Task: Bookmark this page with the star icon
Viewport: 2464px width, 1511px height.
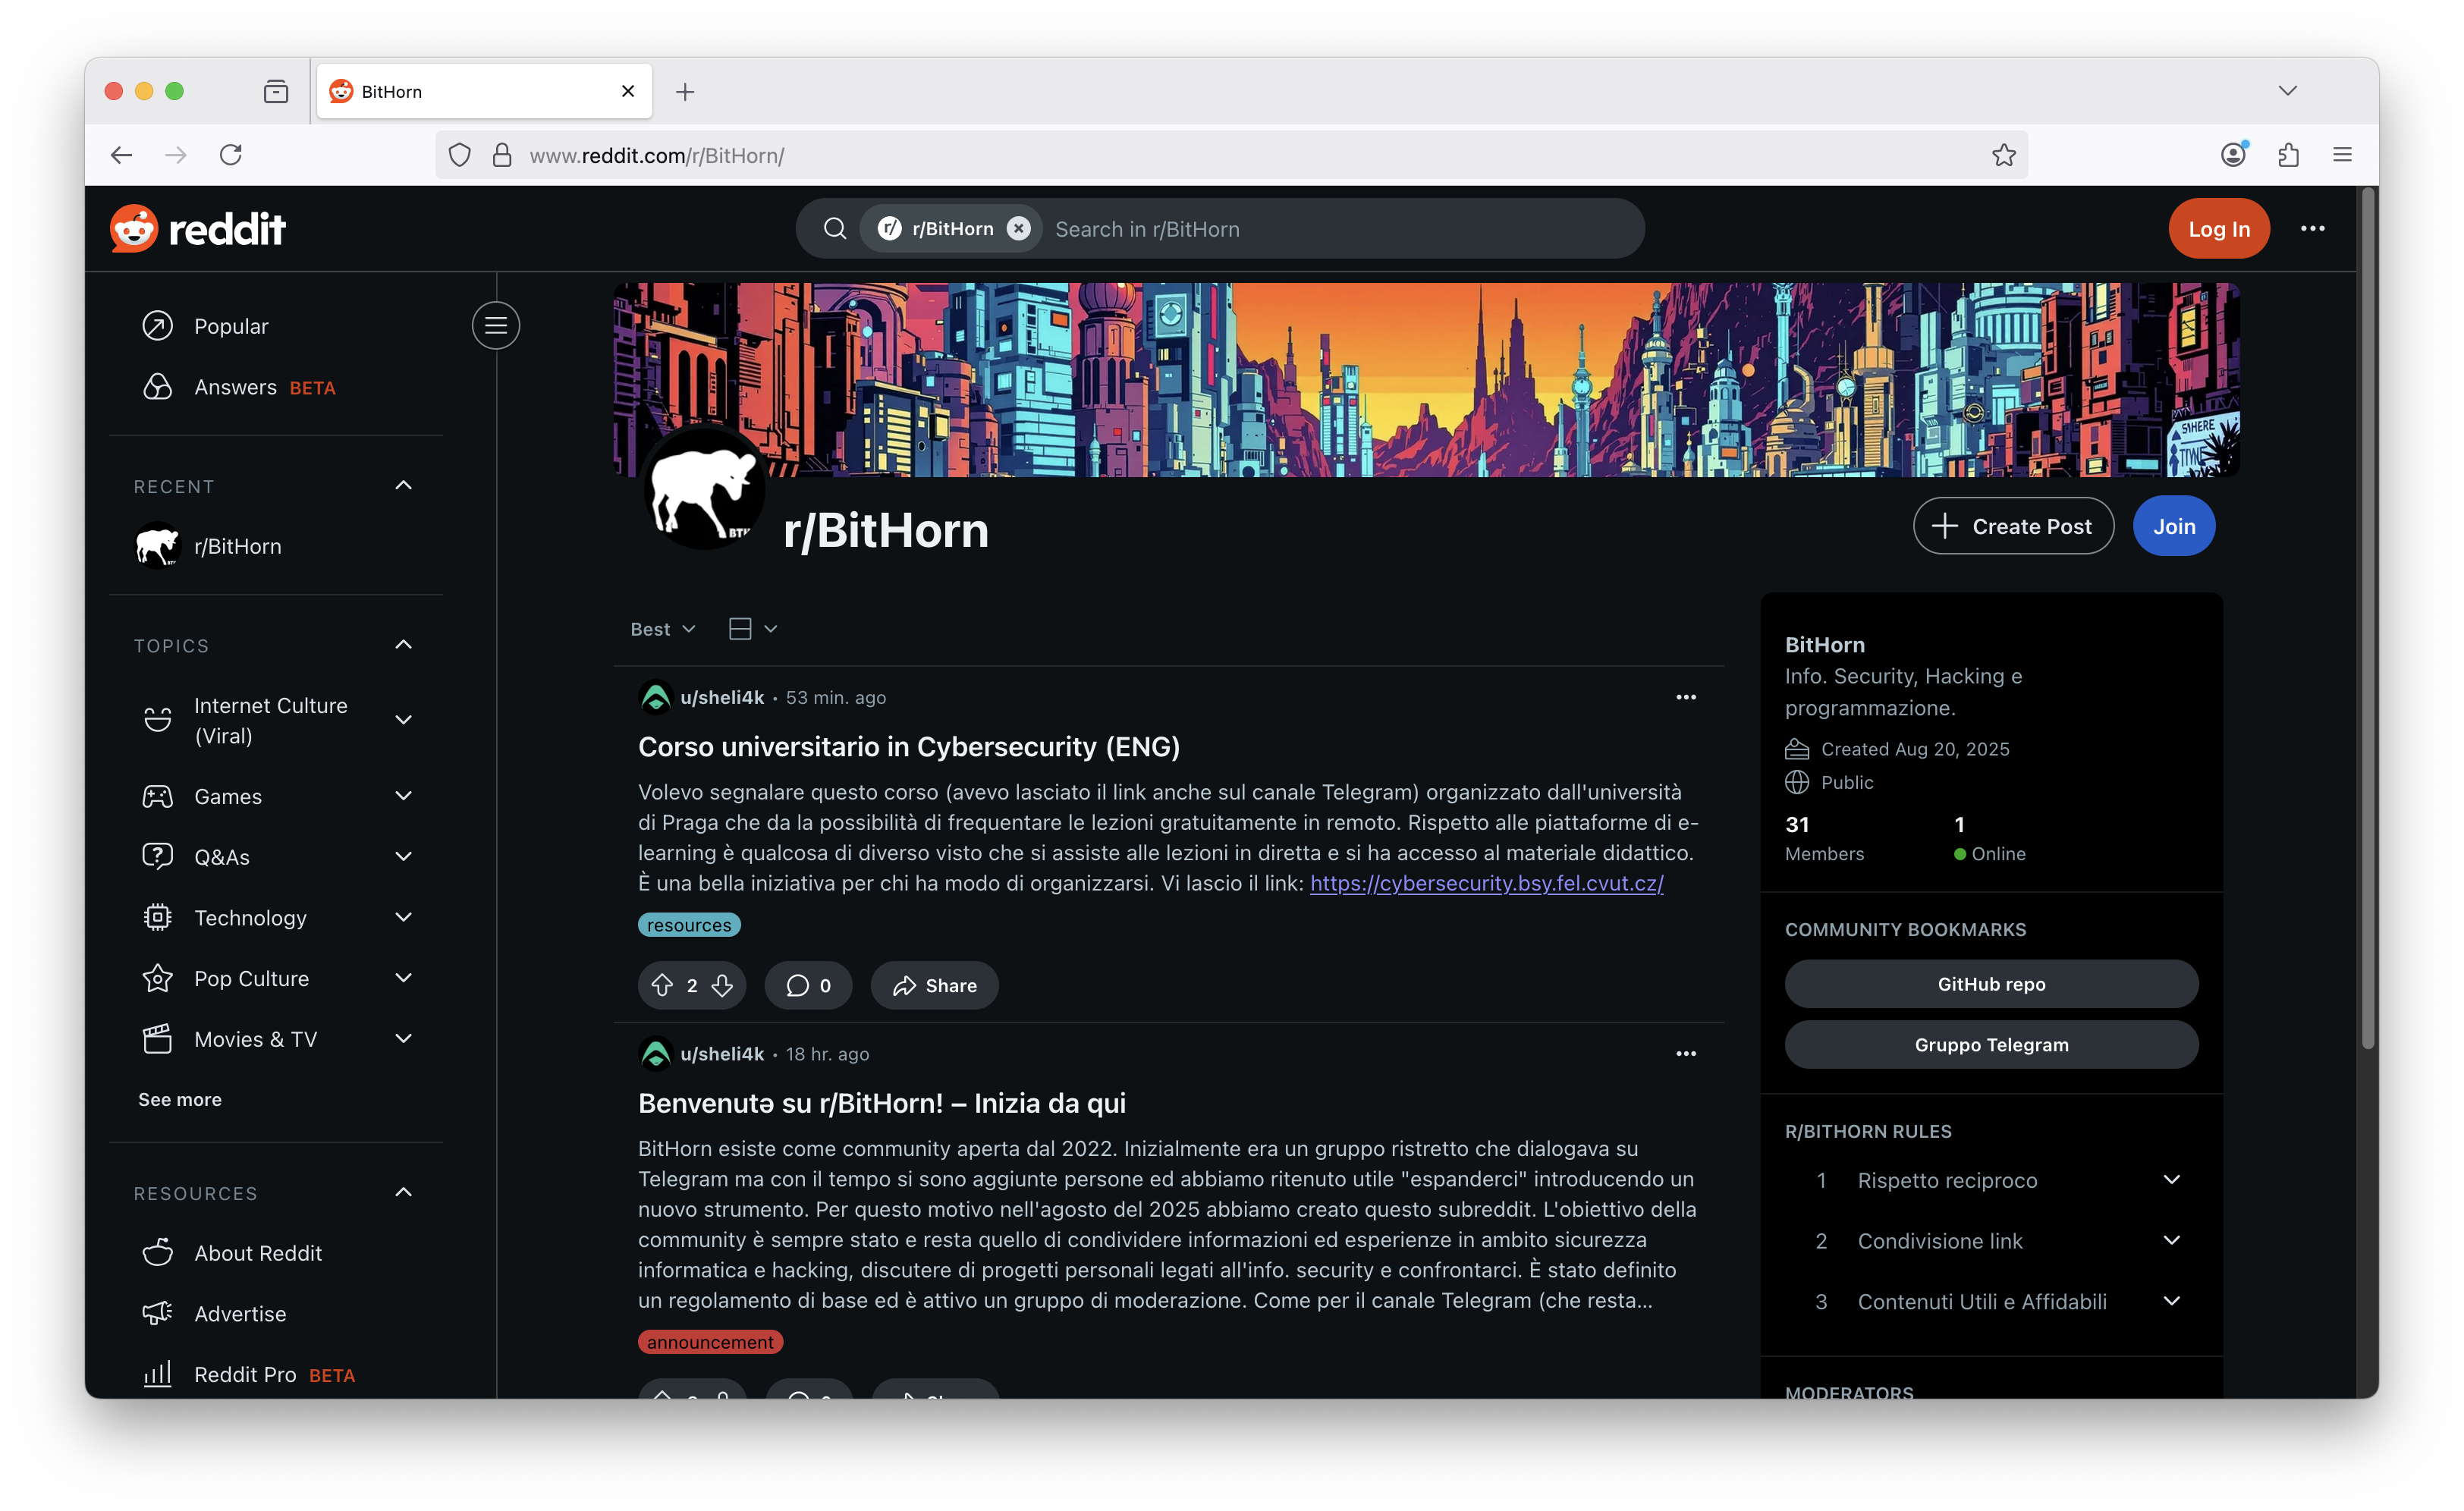Action: point(2003,155)
